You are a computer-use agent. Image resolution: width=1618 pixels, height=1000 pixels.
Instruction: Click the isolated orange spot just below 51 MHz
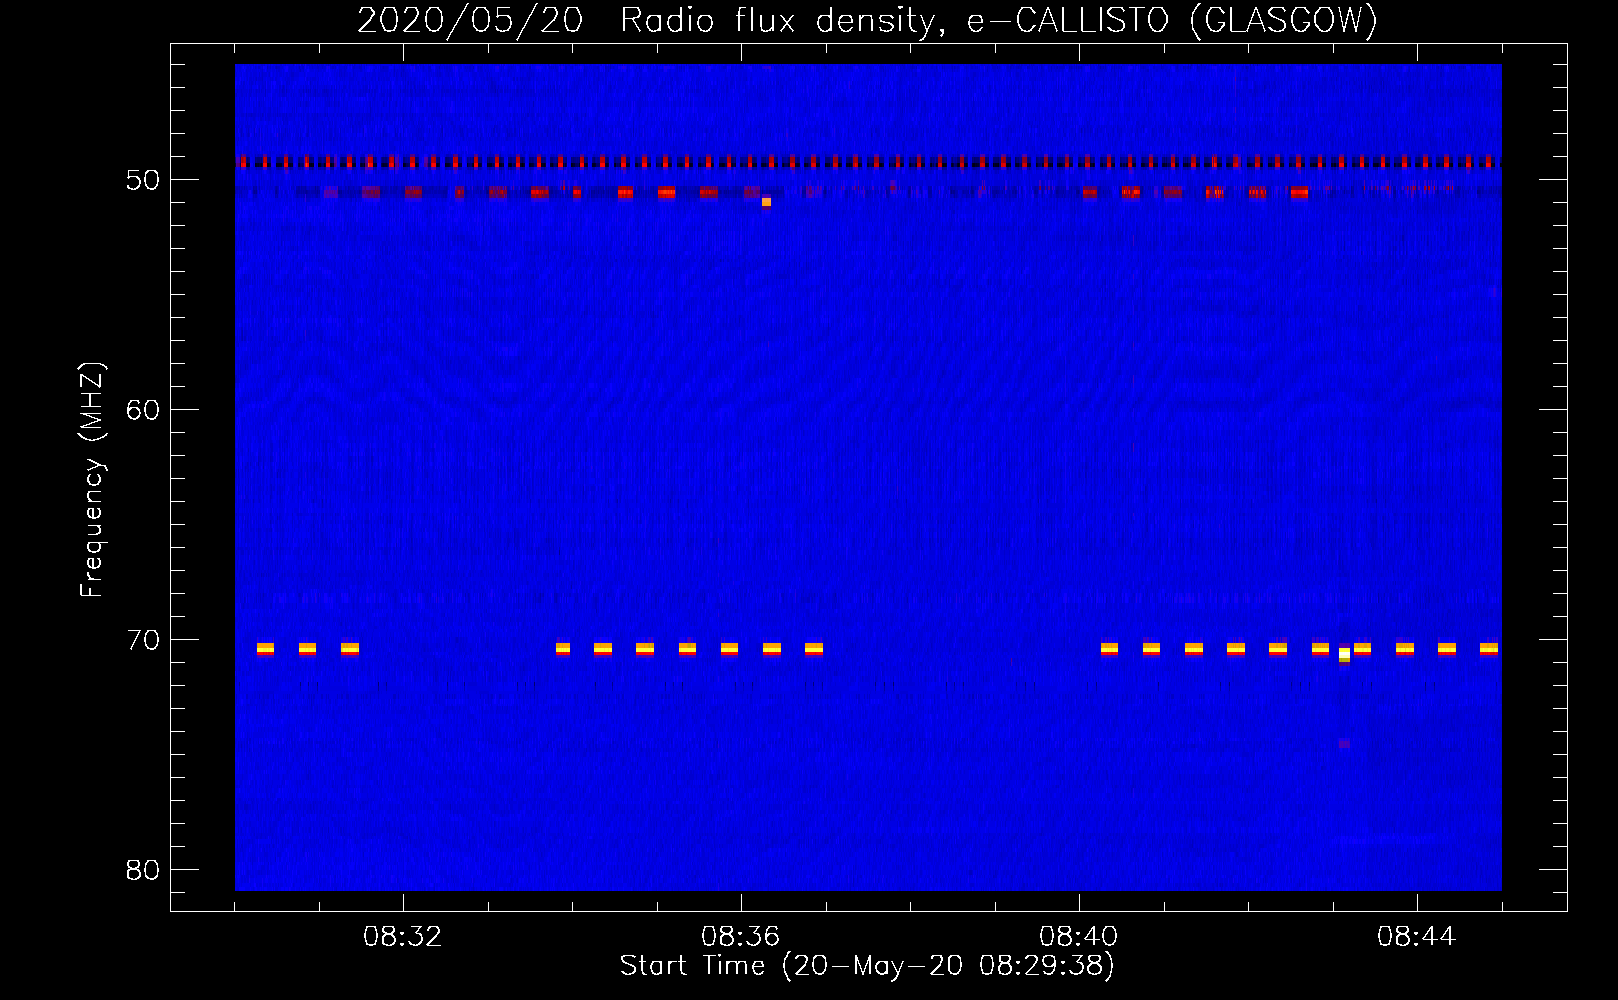tap(766, 202)
